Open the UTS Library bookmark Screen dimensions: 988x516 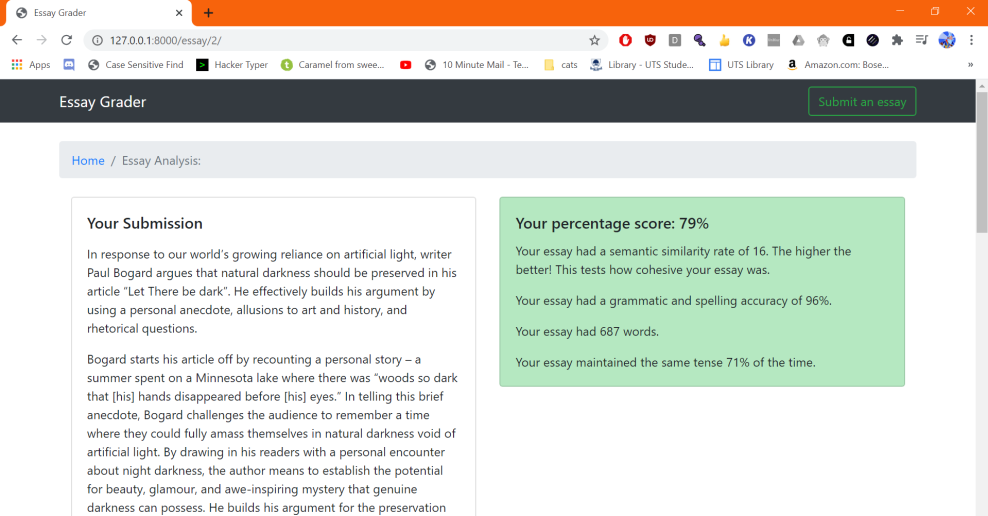click(x=742, y=64)
